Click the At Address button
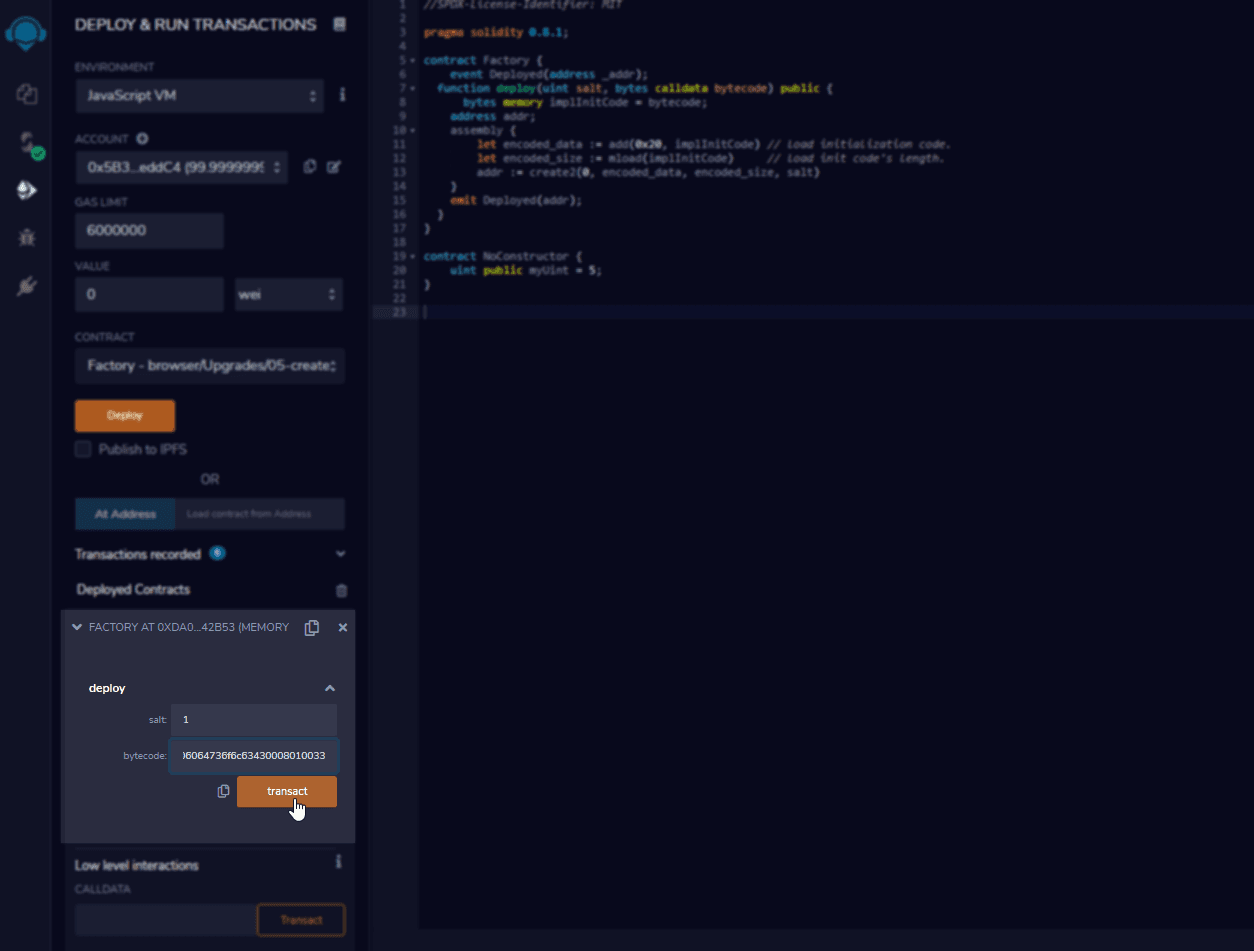1254x951 pixels. pos(125,514)
